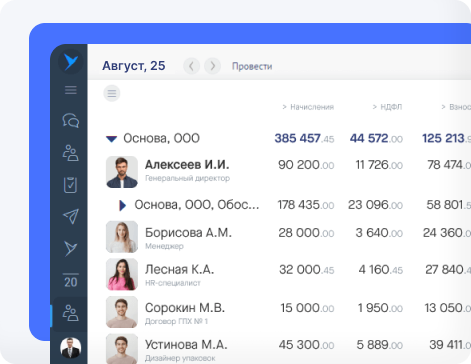
Task: Click the Основа, ООО, Обос... row label
Action: point(197,205)
